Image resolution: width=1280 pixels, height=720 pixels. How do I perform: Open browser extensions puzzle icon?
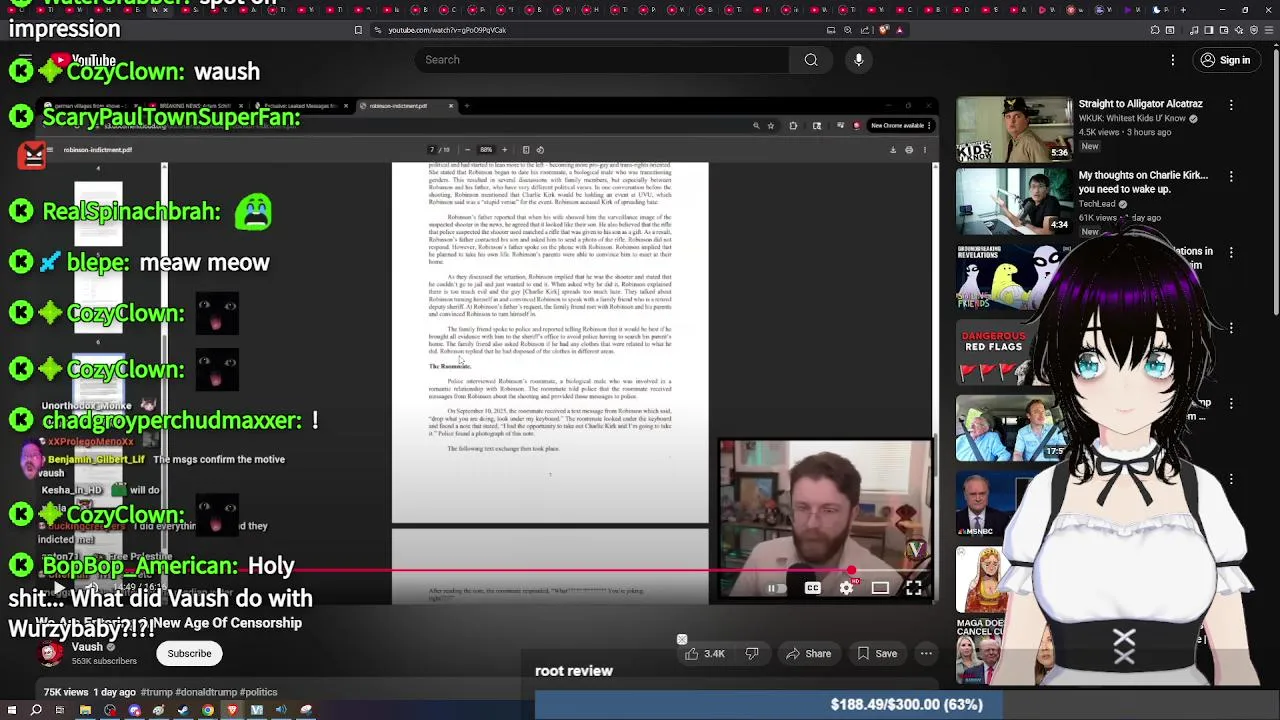[x=1155, y=30]
